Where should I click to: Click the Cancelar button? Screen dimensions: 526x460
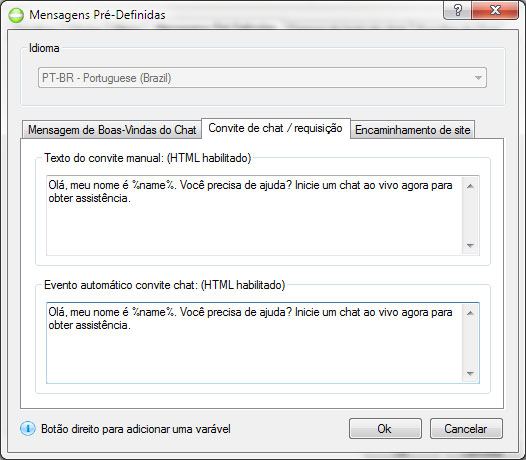[466, 428]
